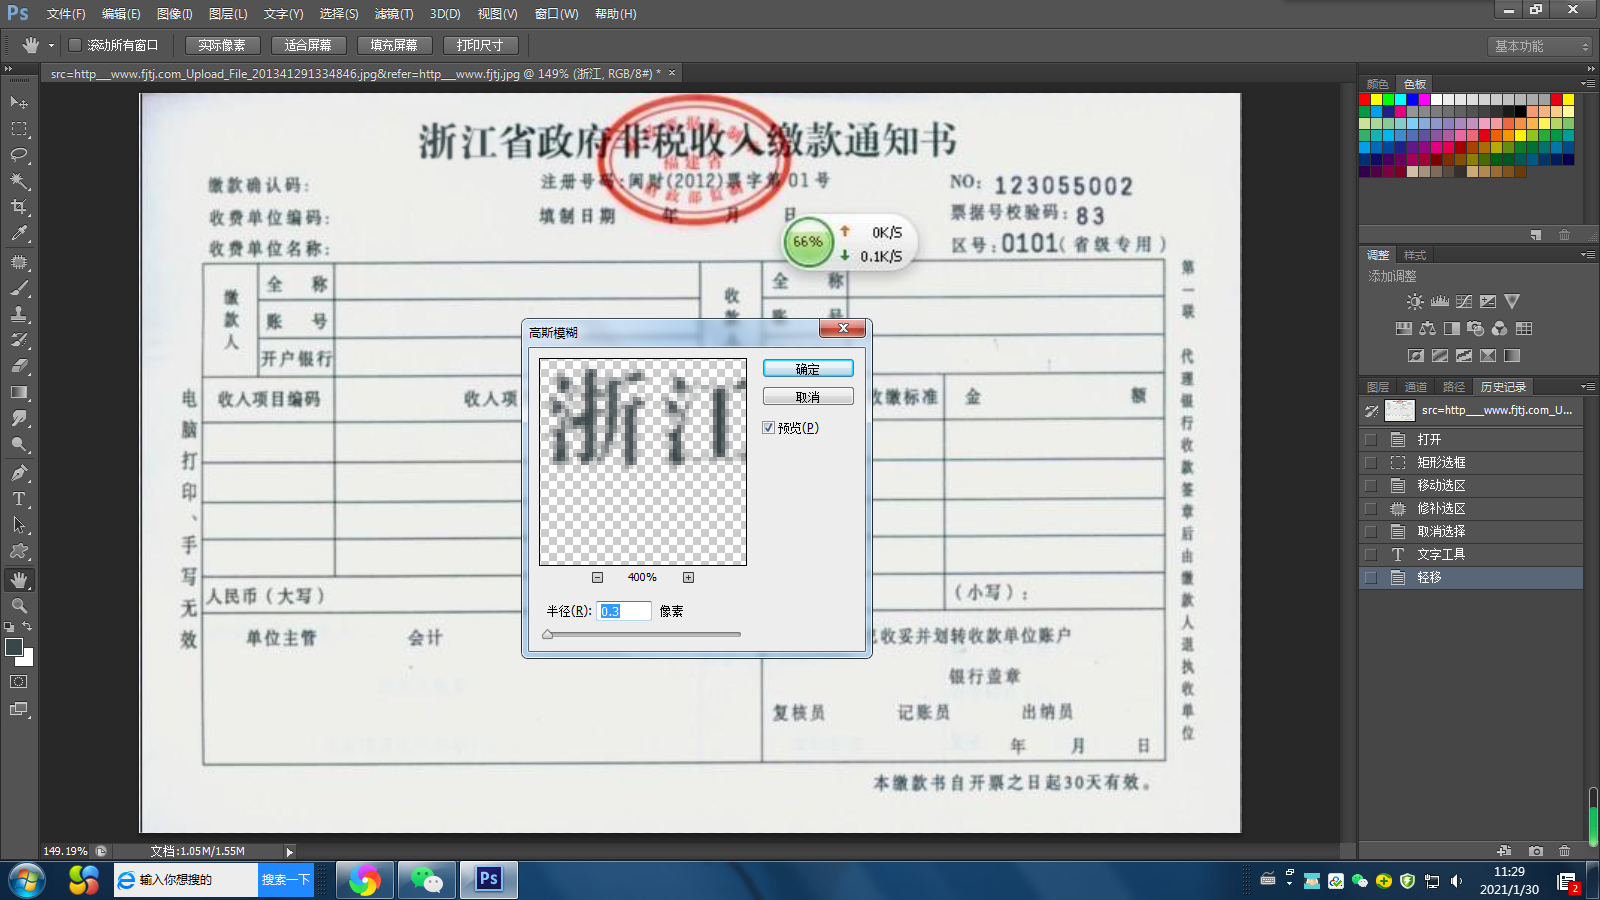1600x900 pixels.
Task: Set history brush source for 轻移 state
Action: 1371,578
